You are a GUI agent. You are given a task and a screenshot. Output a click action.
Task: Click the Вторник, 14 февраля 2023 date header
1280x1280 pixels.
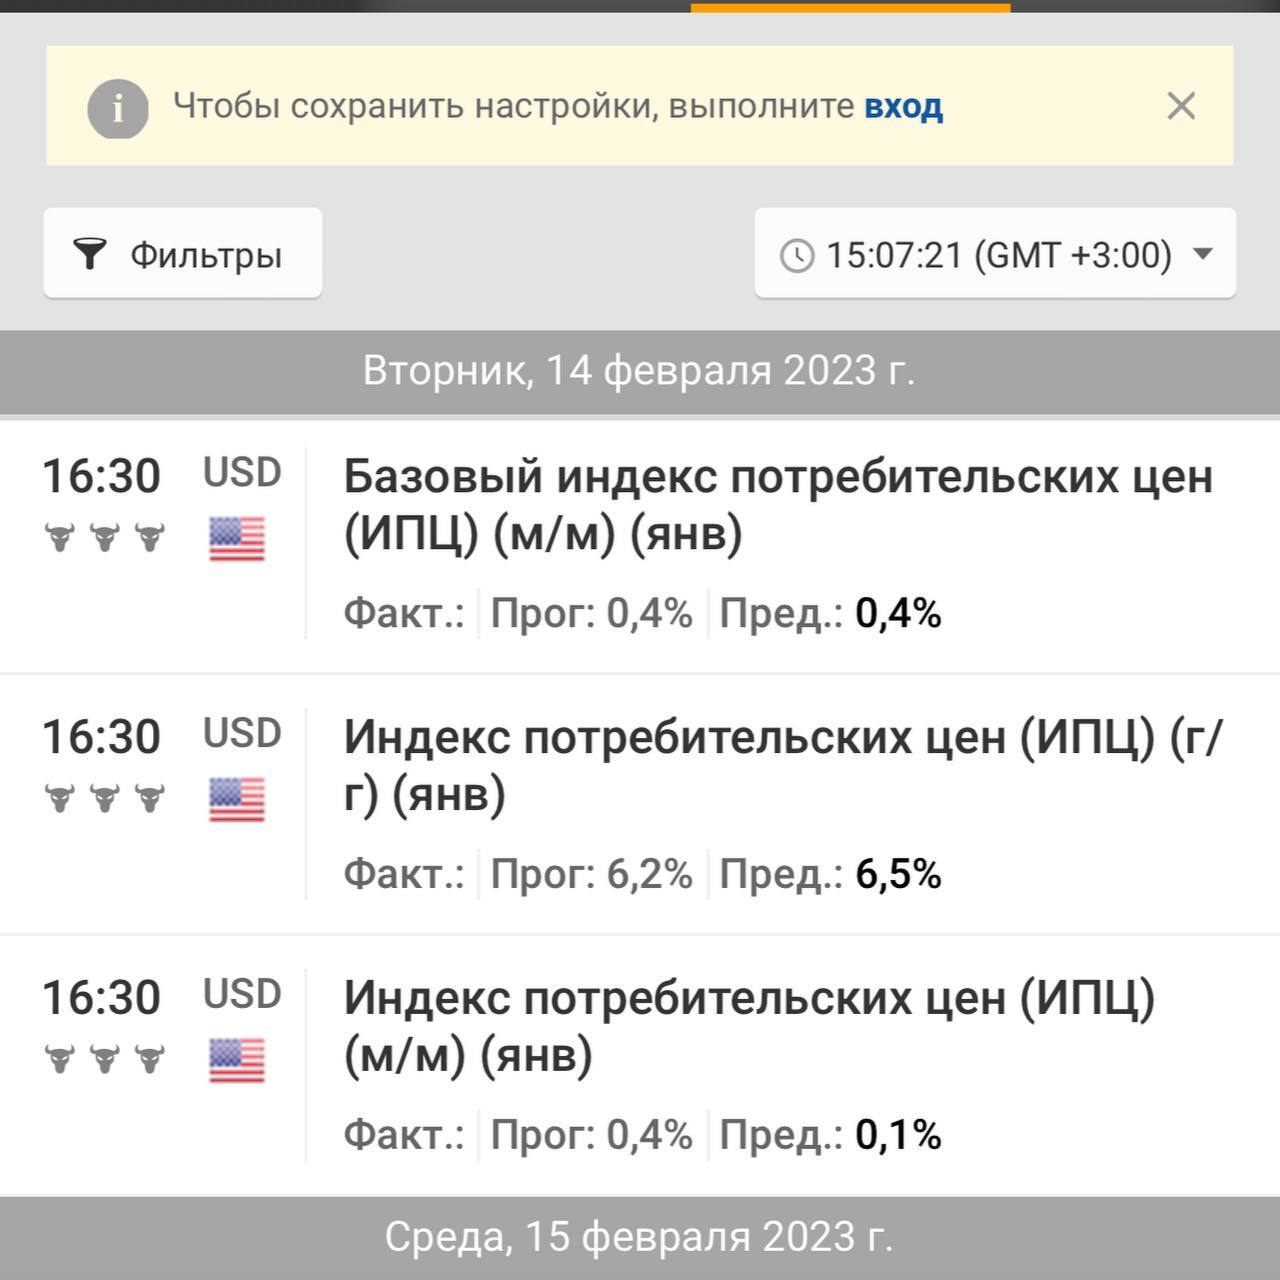(639, 371)
